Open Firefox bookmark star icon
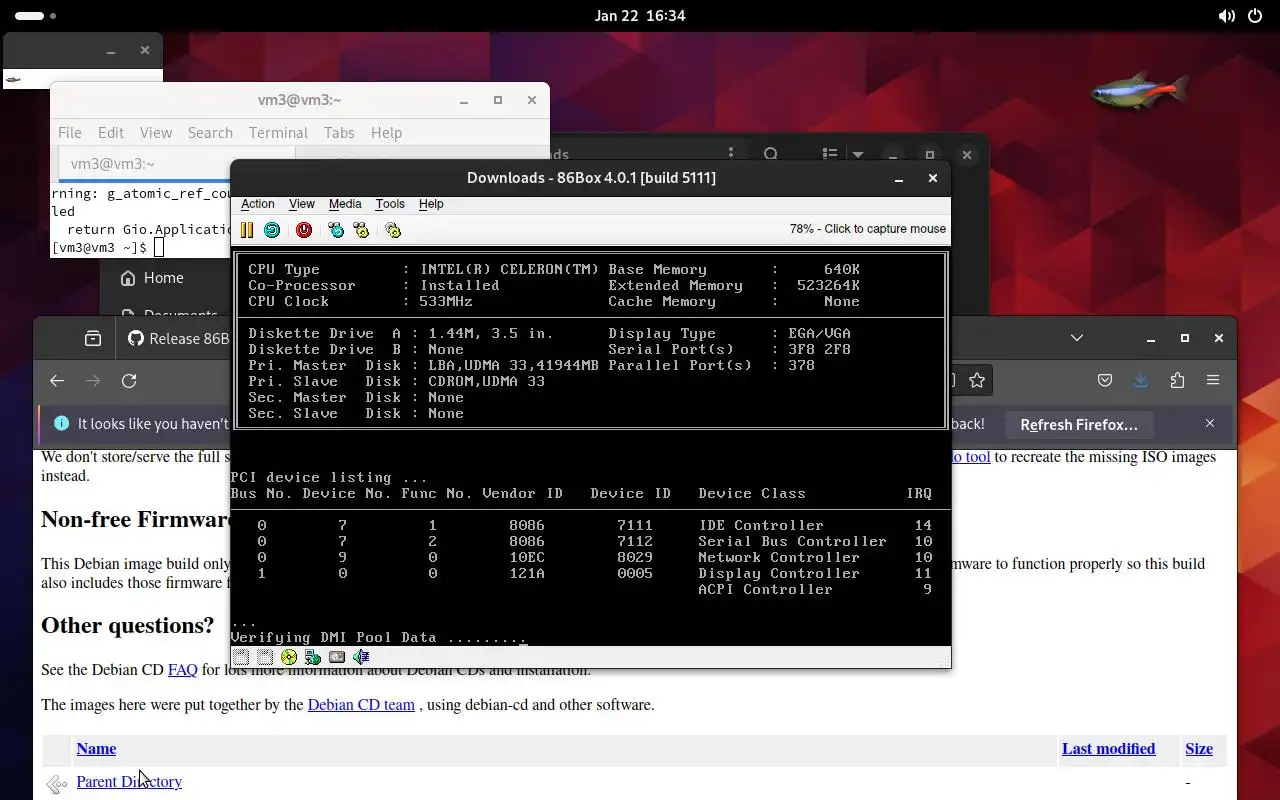Viewport: 1280px width, 800px height. coord(977,380)
